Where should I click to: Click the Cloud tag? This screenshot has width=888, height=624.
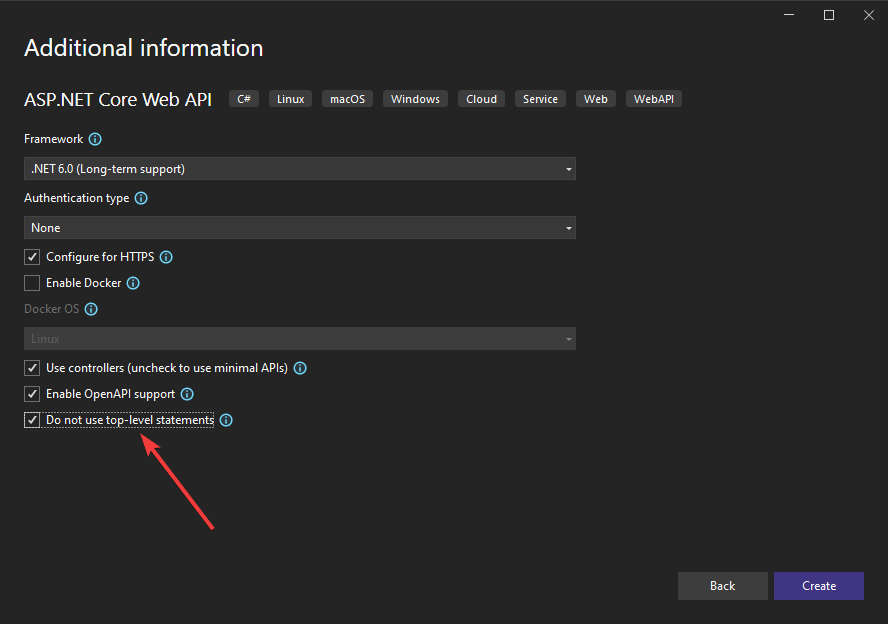pyautogui.click(x=481, y=99)
